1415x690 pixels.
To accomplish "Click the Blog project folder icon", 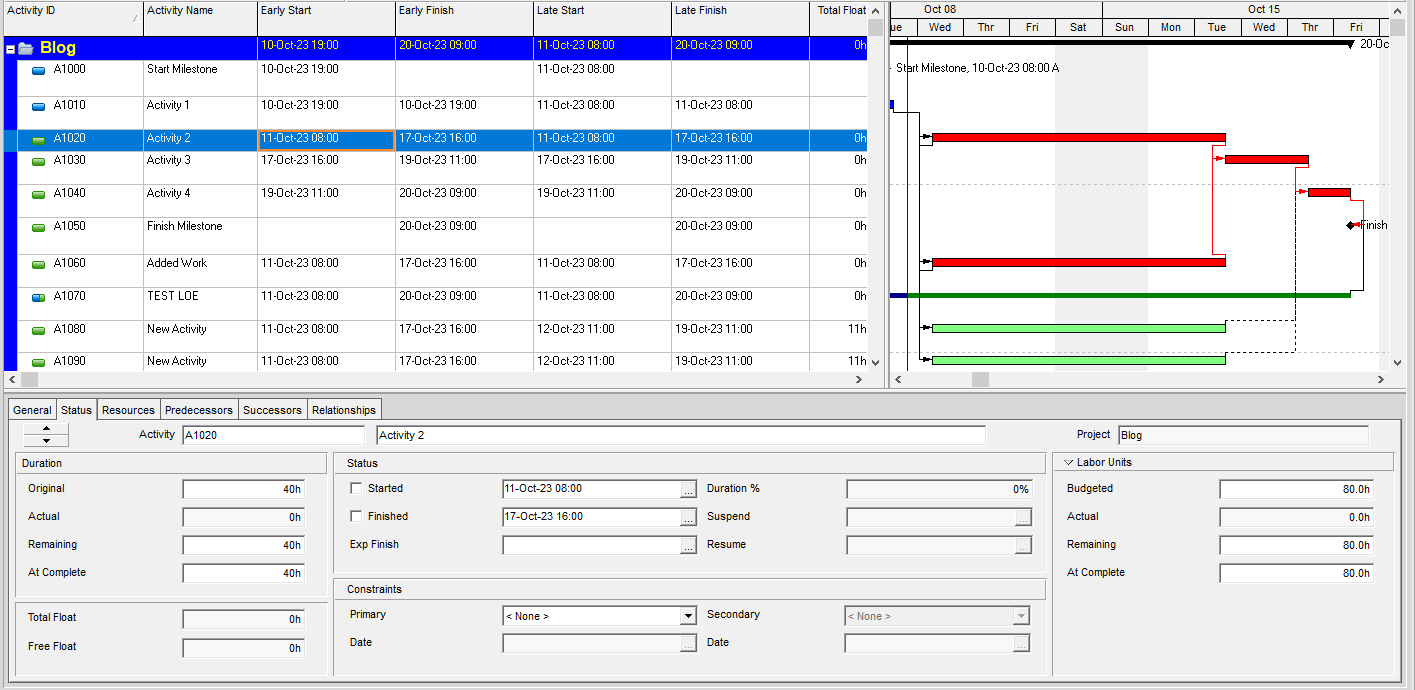I will coord(26,48).
